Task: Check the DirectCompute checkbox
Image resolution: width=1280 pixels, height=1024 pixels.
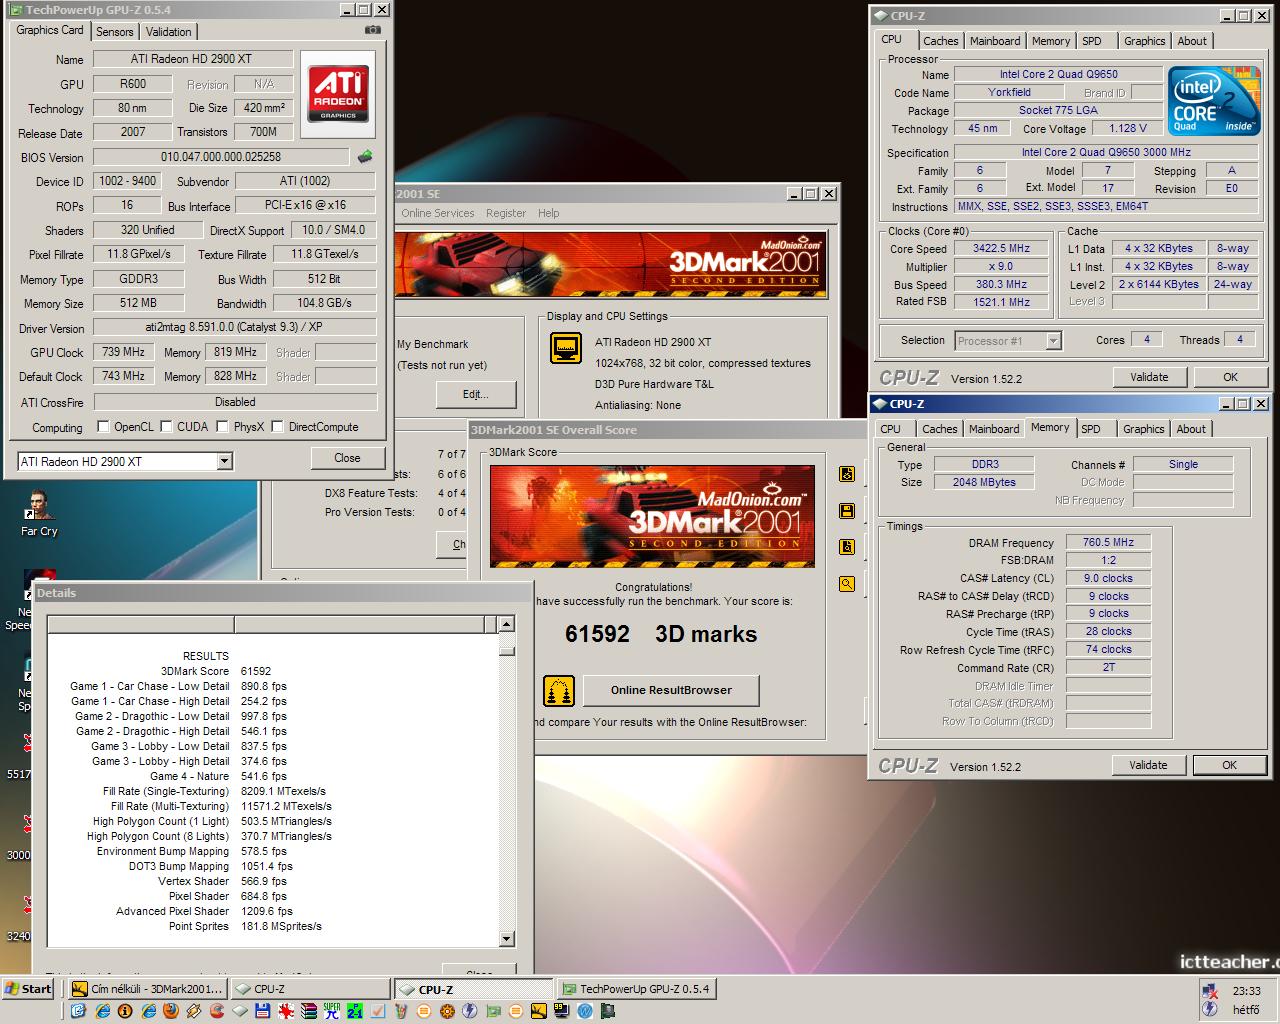Action: [x=278, y=427]
